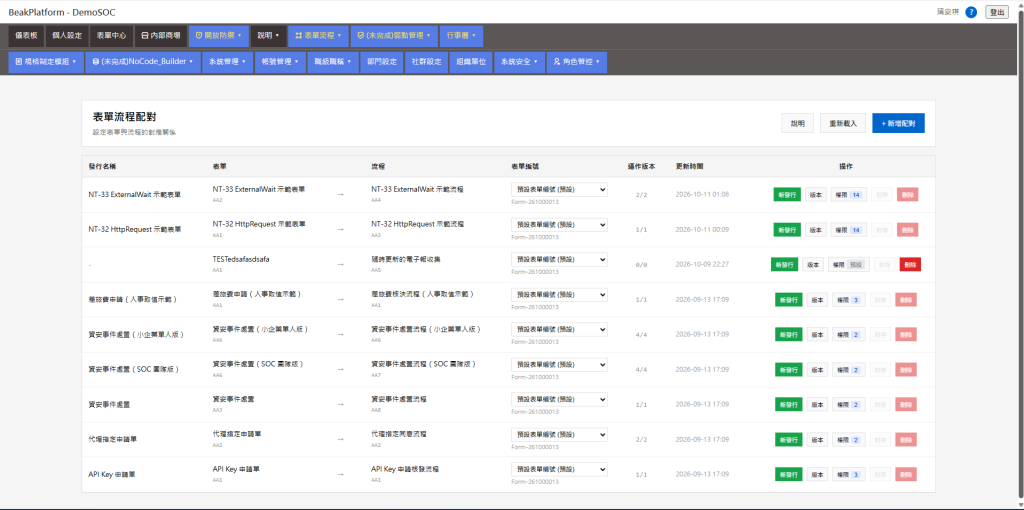Click 版本 in the 差旅費申請 row
The height and width of the screenshot is (510, 1024).
[x=817, y=300]
